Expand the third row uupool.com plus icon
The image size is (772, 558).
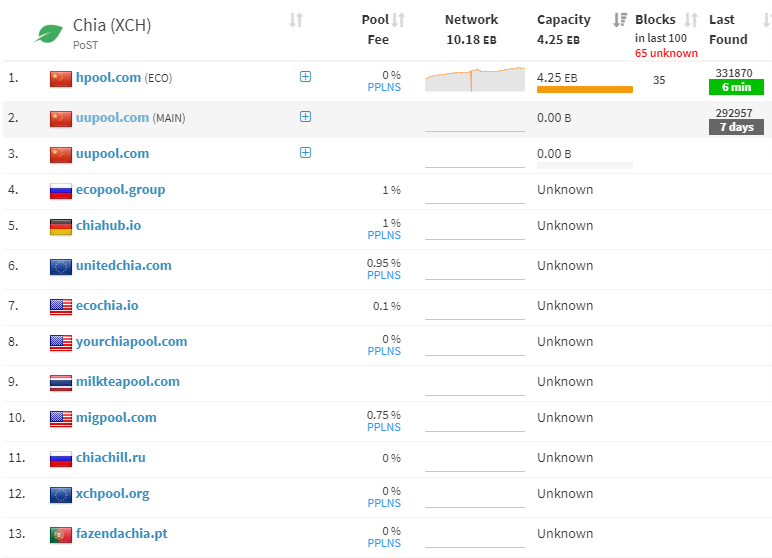coord(305,153)
